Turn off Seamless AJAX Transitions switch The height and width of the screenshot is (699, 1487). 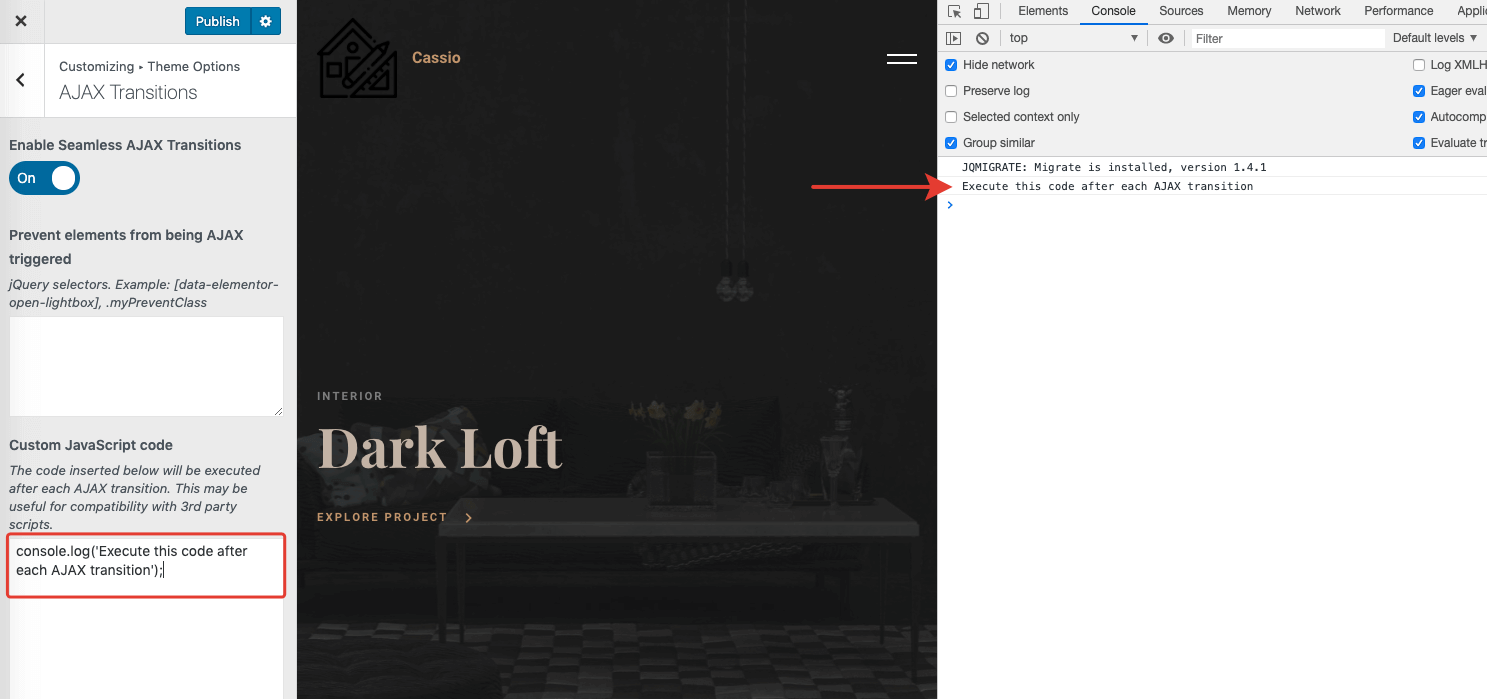[44, 178]
